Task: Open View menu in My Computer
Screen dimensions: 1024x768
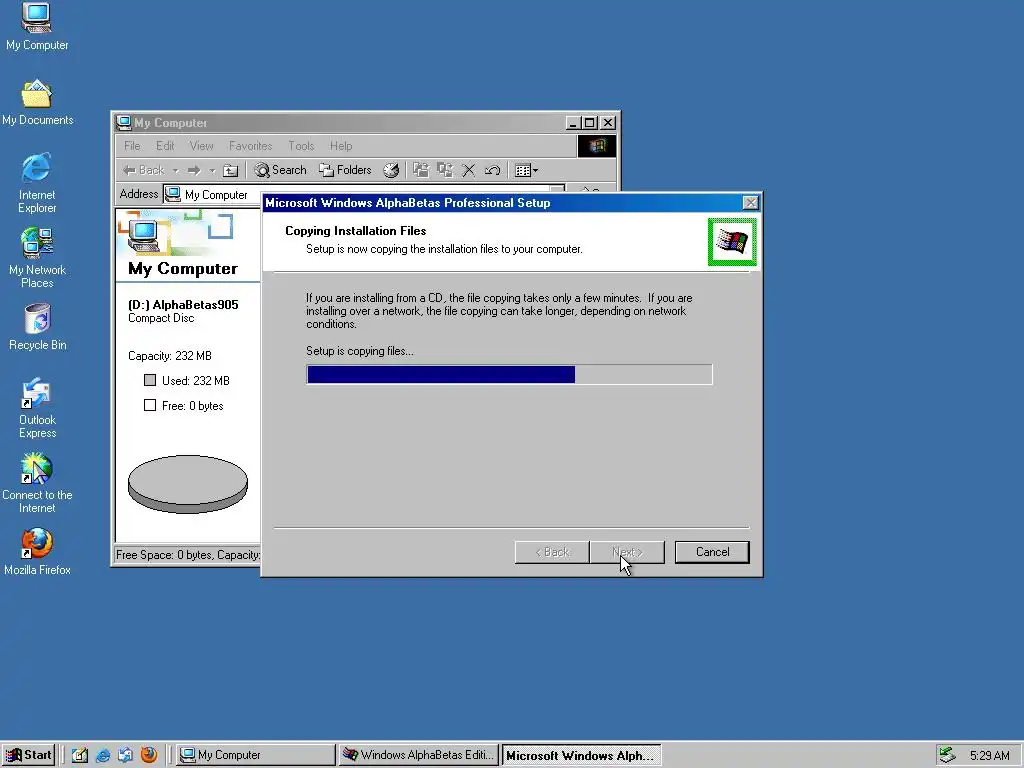Action: 201,146
